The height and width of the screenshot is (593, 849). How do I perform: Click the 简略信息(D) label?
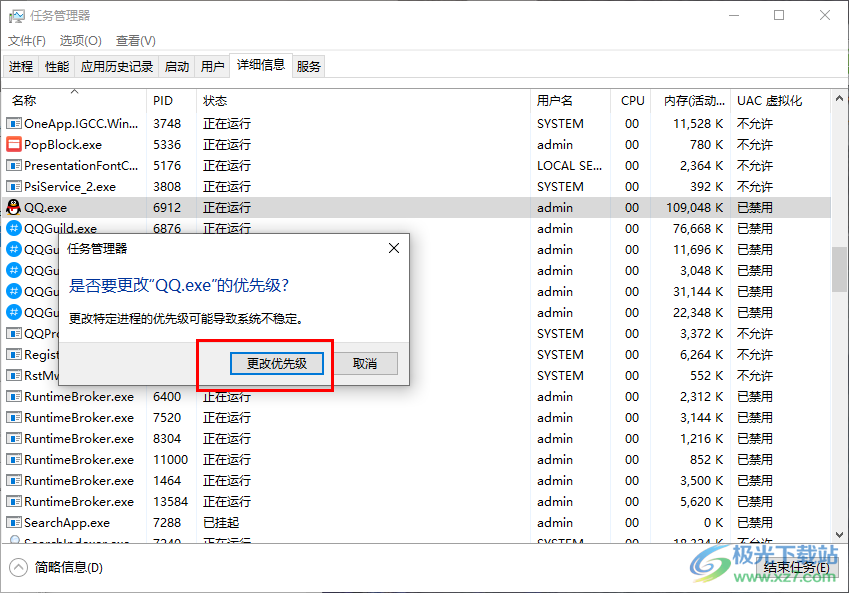[69, 568]
